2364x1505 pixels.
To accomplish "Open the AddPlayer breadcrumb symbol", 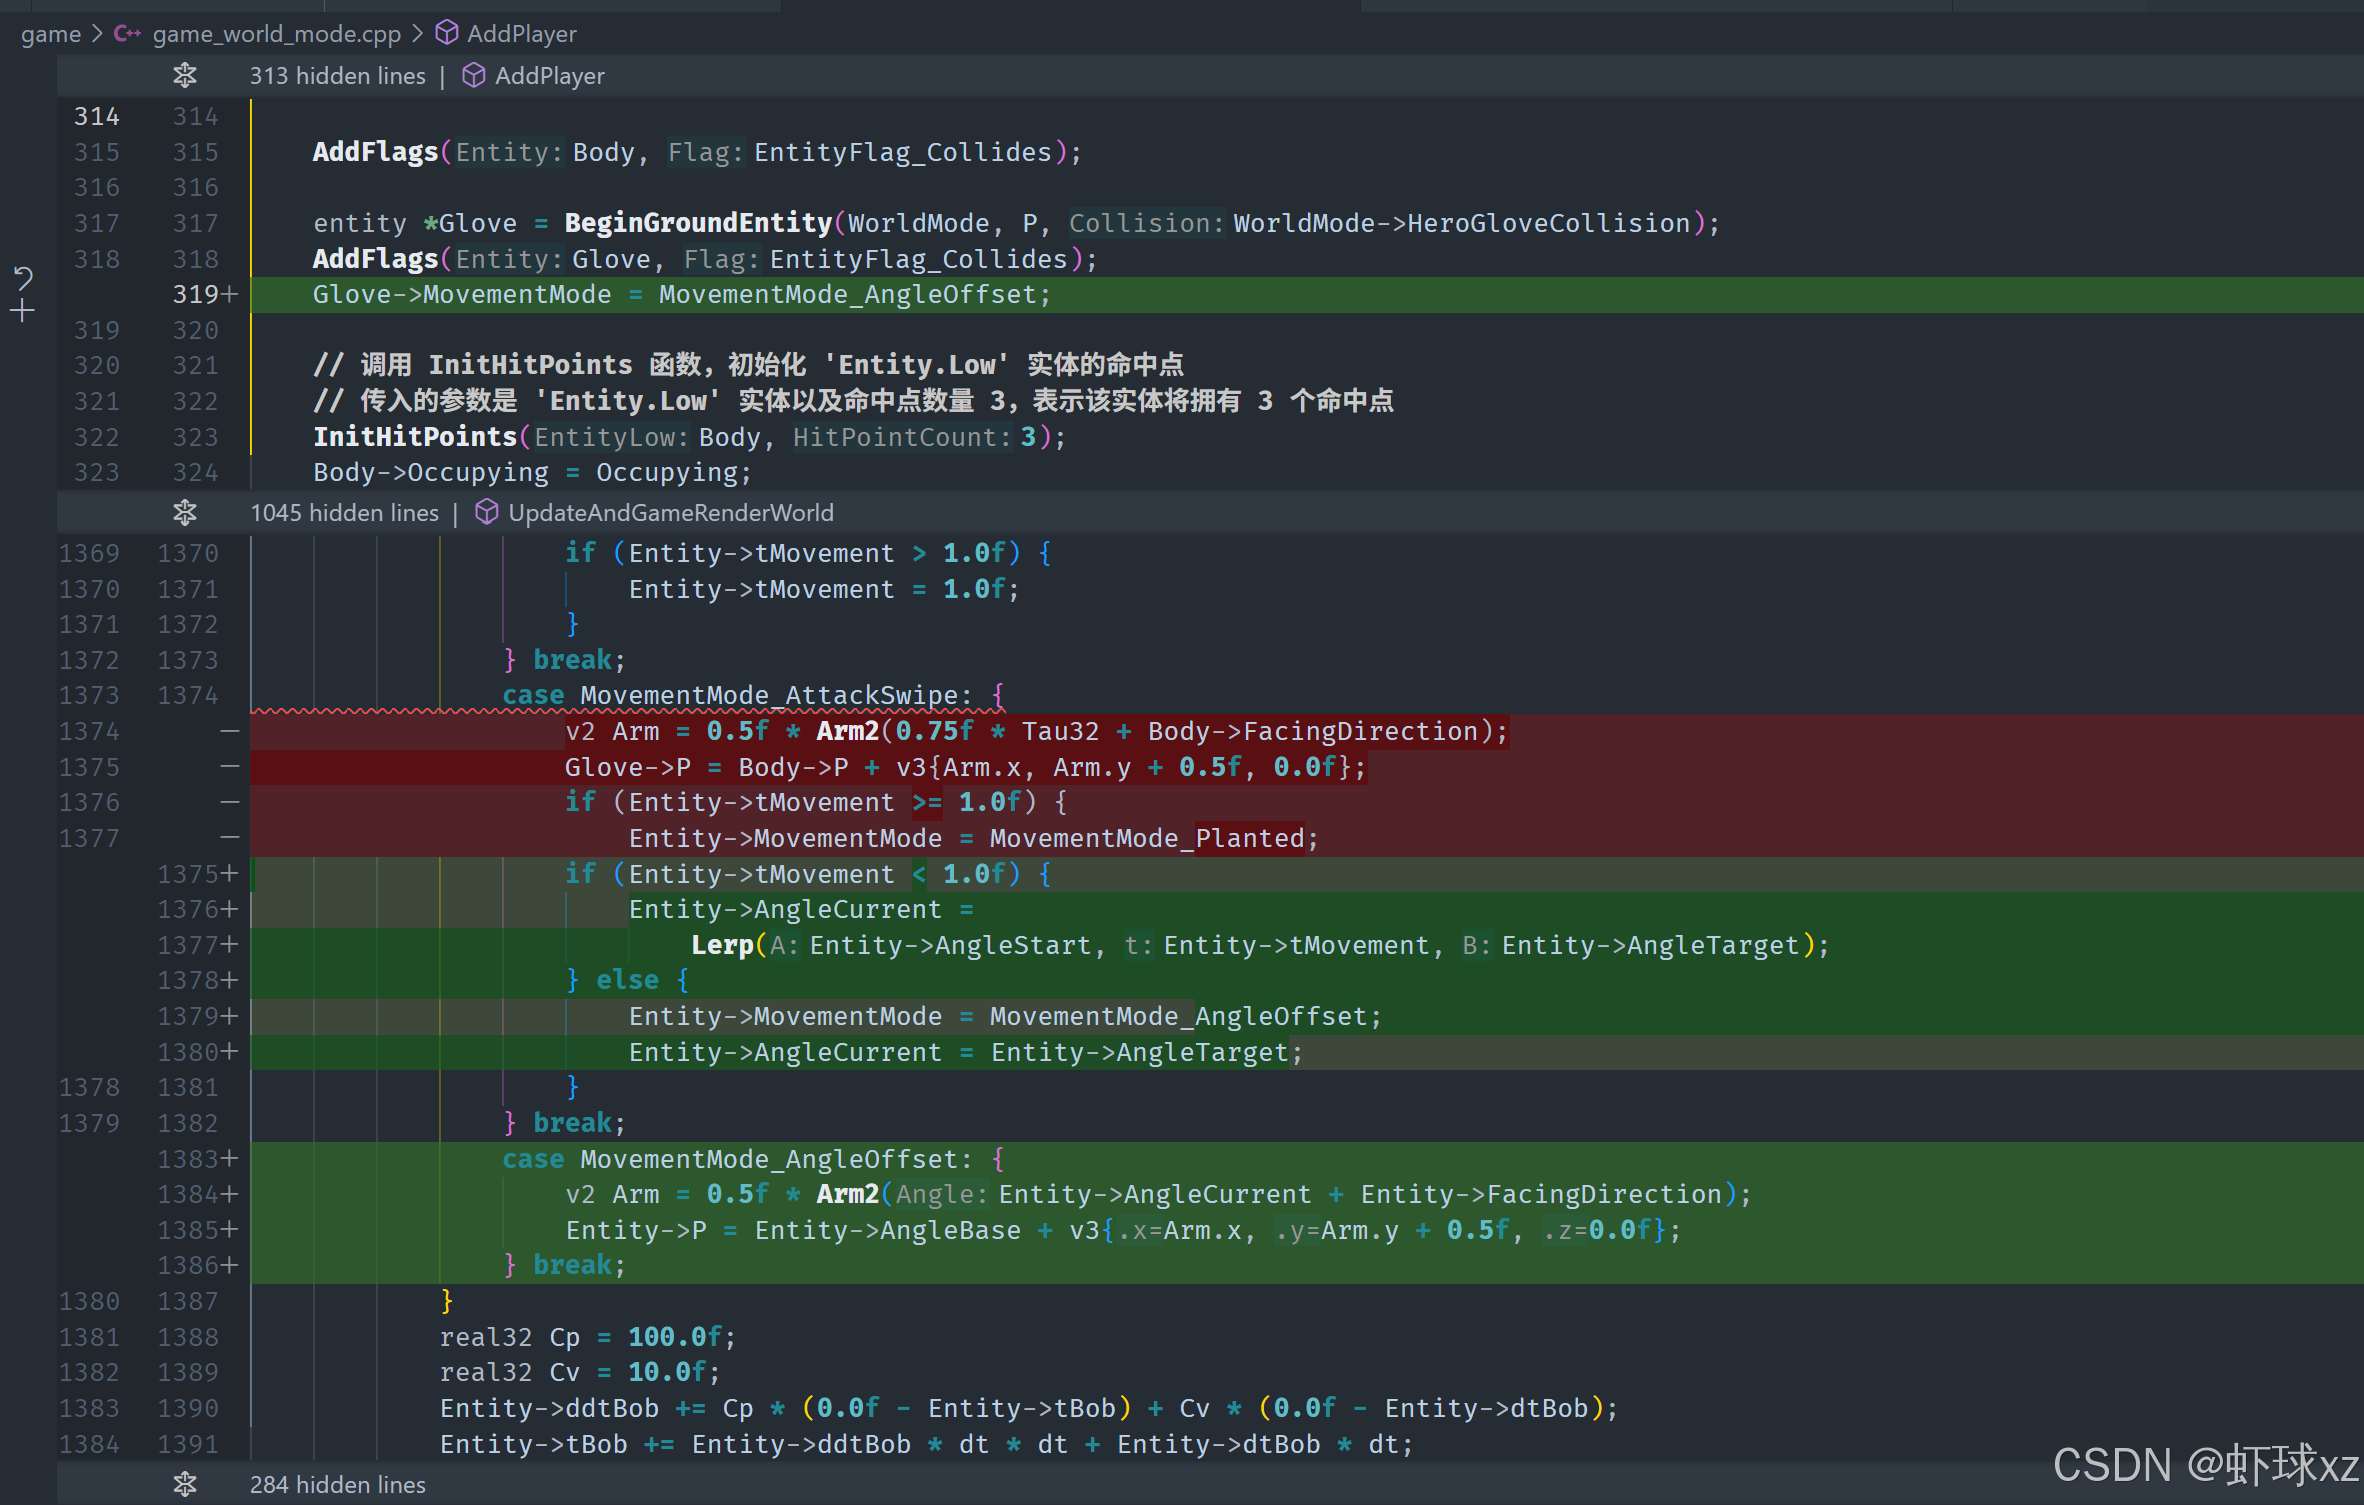I will point(521,34).
